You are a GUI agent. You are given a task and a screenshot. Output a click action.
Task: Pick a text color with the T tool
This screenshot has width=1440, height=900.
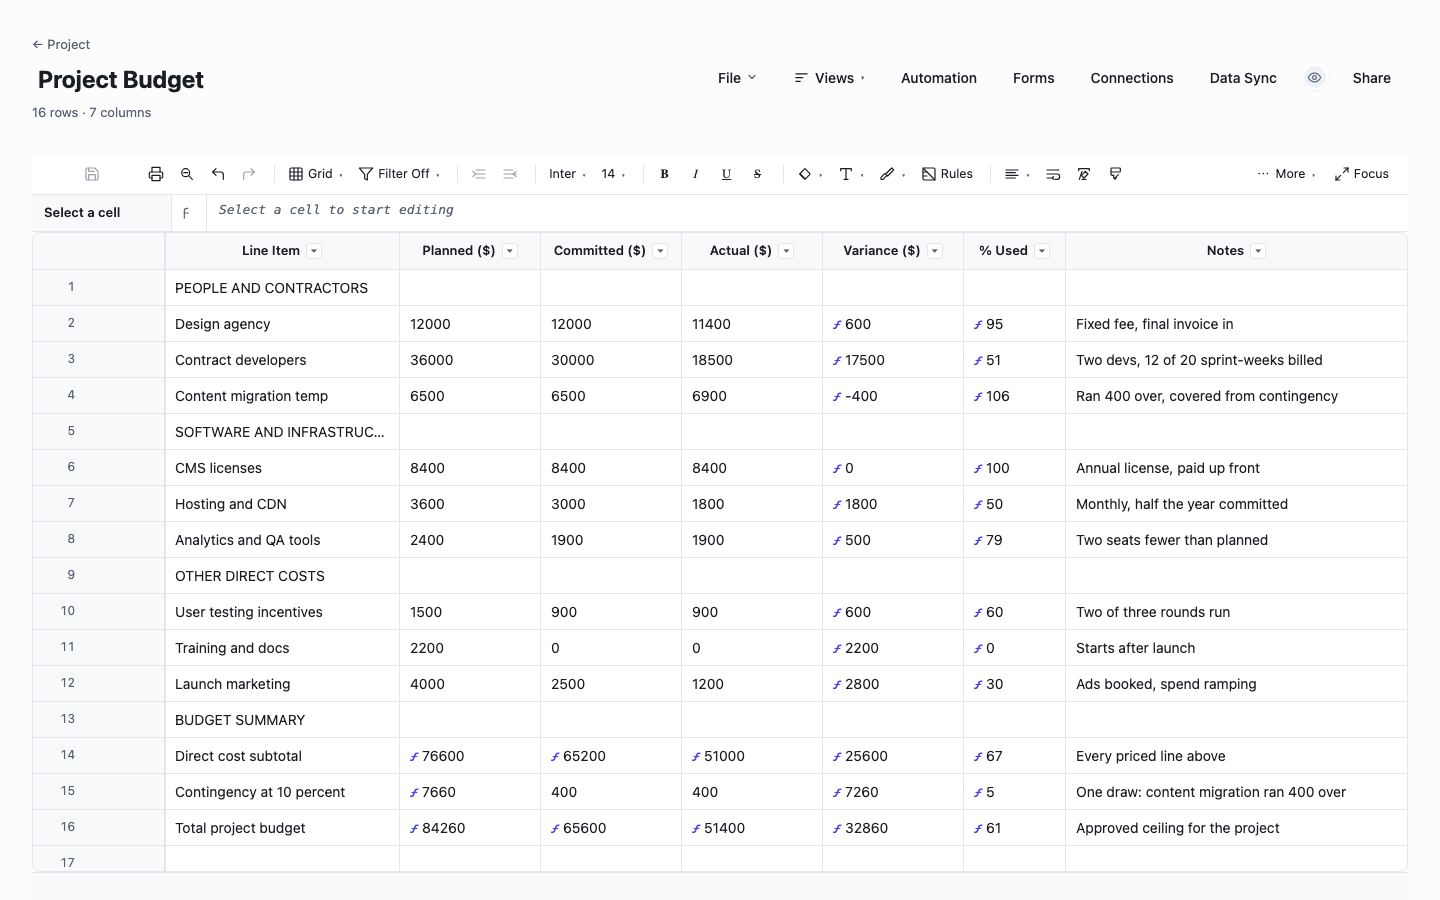pyautogui.click(x=846, y=174)
